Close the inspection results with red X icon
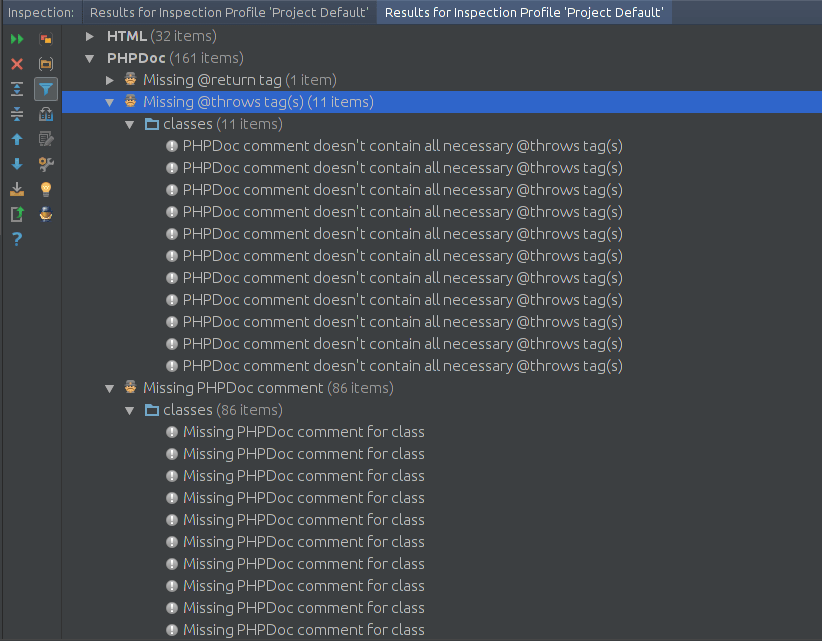Screen dimensions: 822x641 16,64
